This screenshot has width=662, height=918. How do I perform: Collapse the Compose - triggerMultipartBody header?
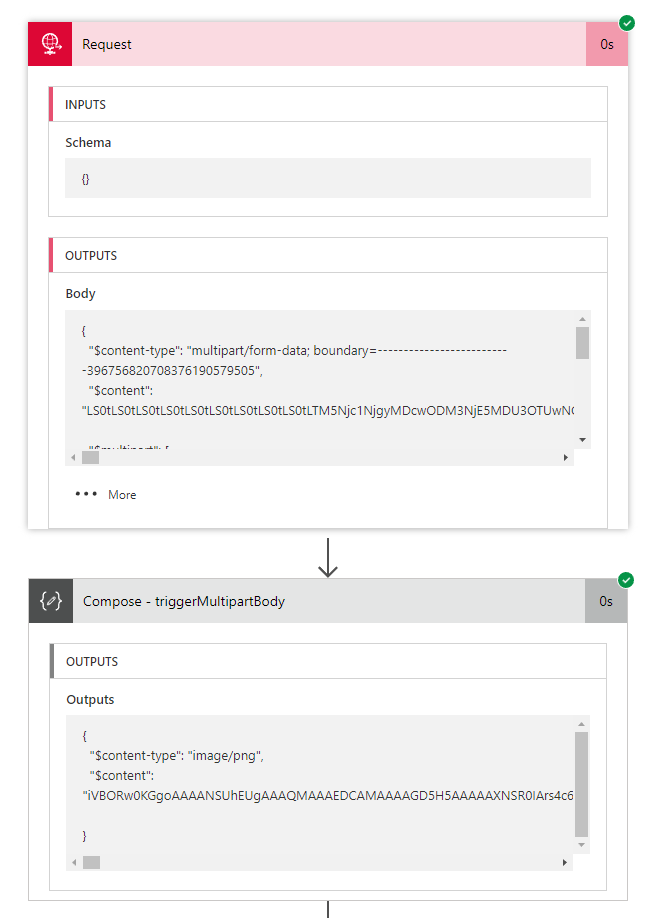pyautogui.click(x=328, y=601)
